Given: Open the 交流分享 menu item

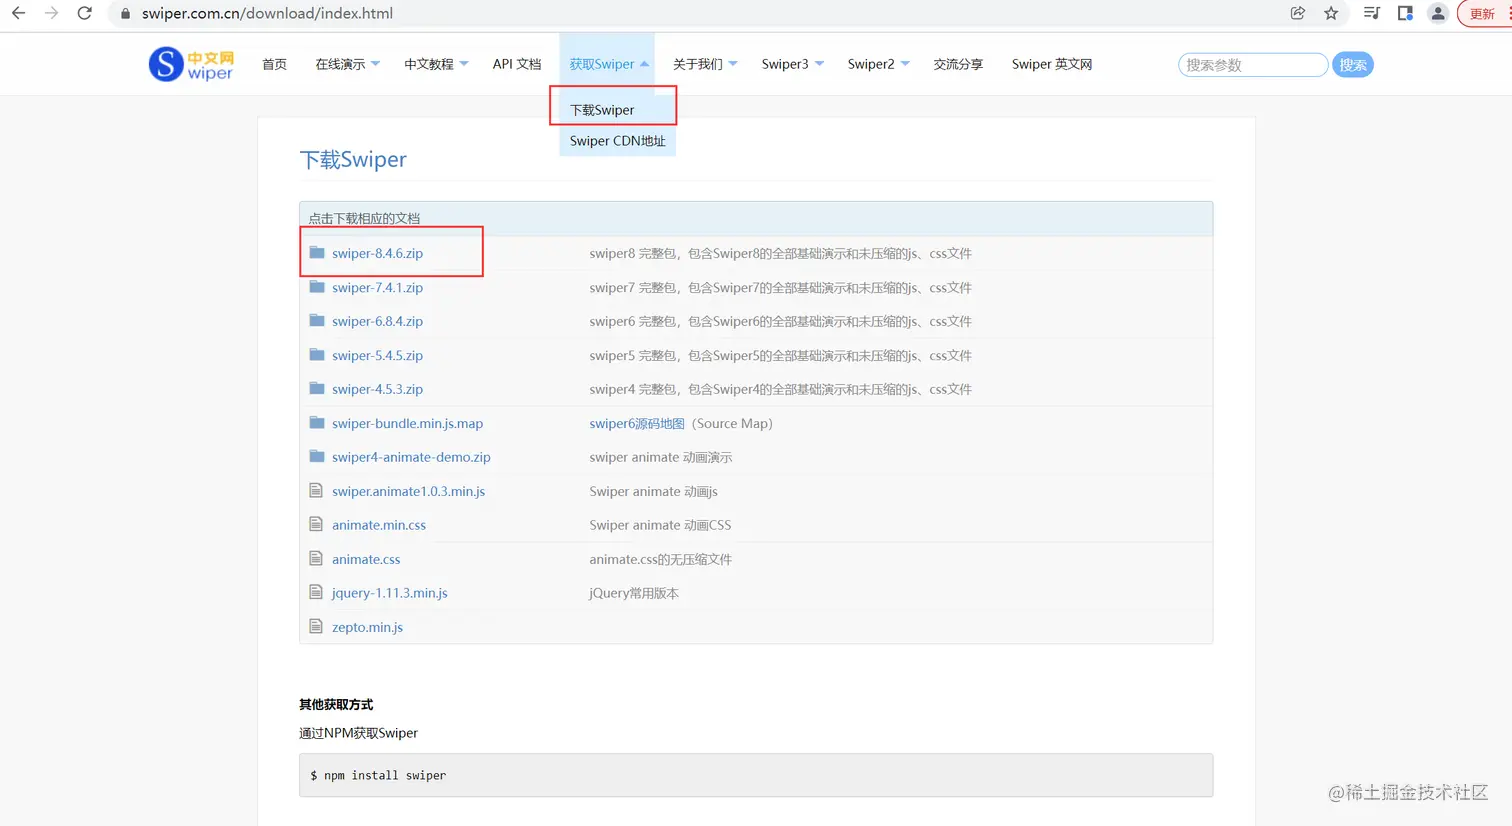Looking at the screenshot, I should 958,64.
